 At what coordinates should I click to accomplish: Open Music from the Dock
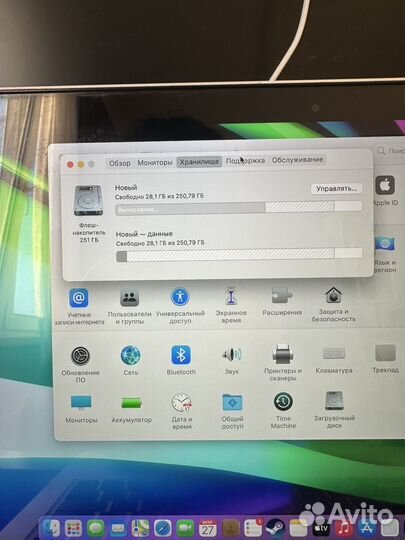[343, 528]
